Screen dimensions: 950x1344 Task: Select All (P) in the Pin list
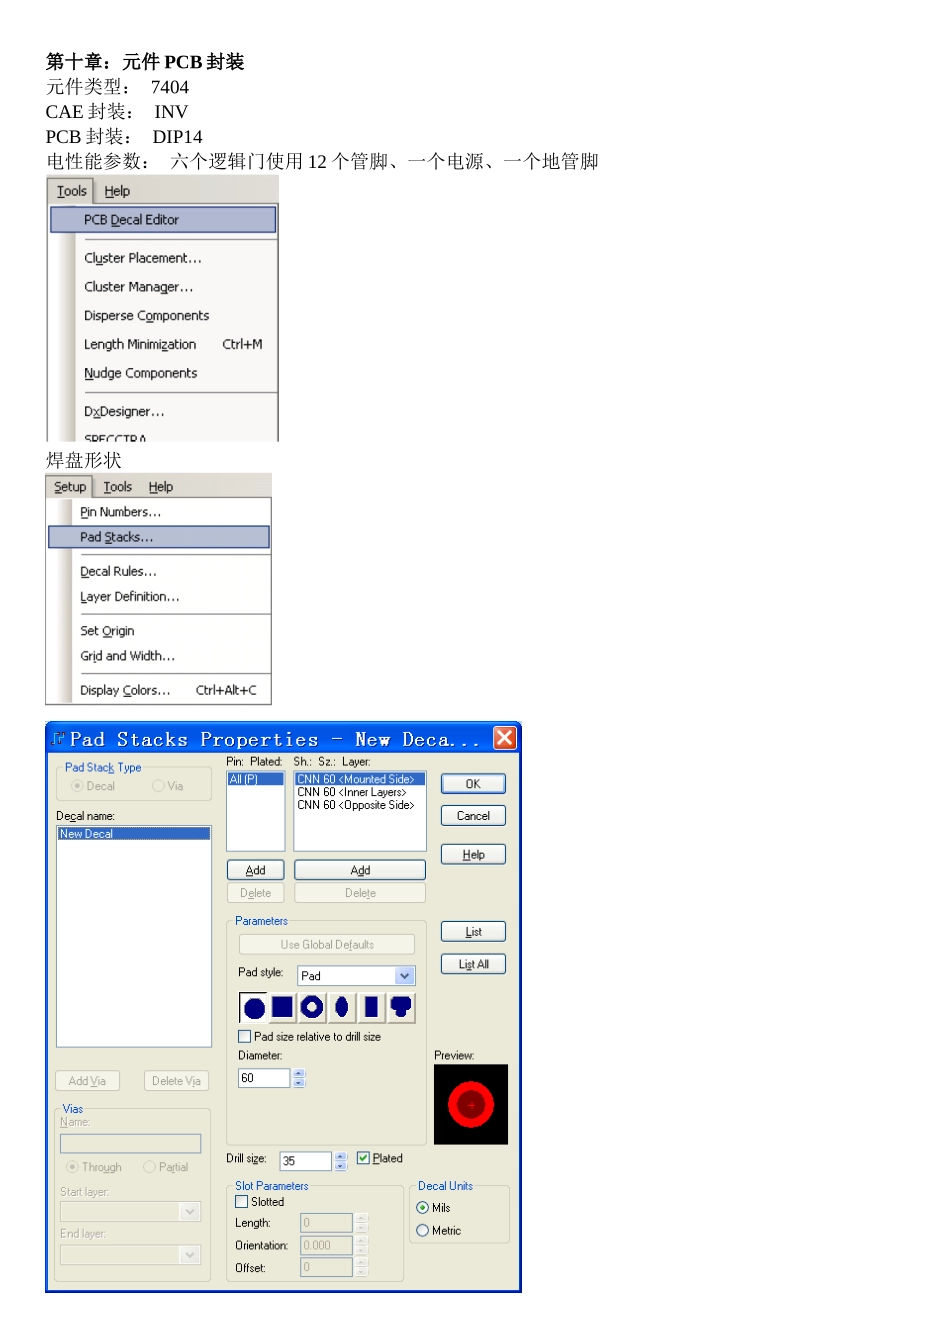click(x=256, y=779)
